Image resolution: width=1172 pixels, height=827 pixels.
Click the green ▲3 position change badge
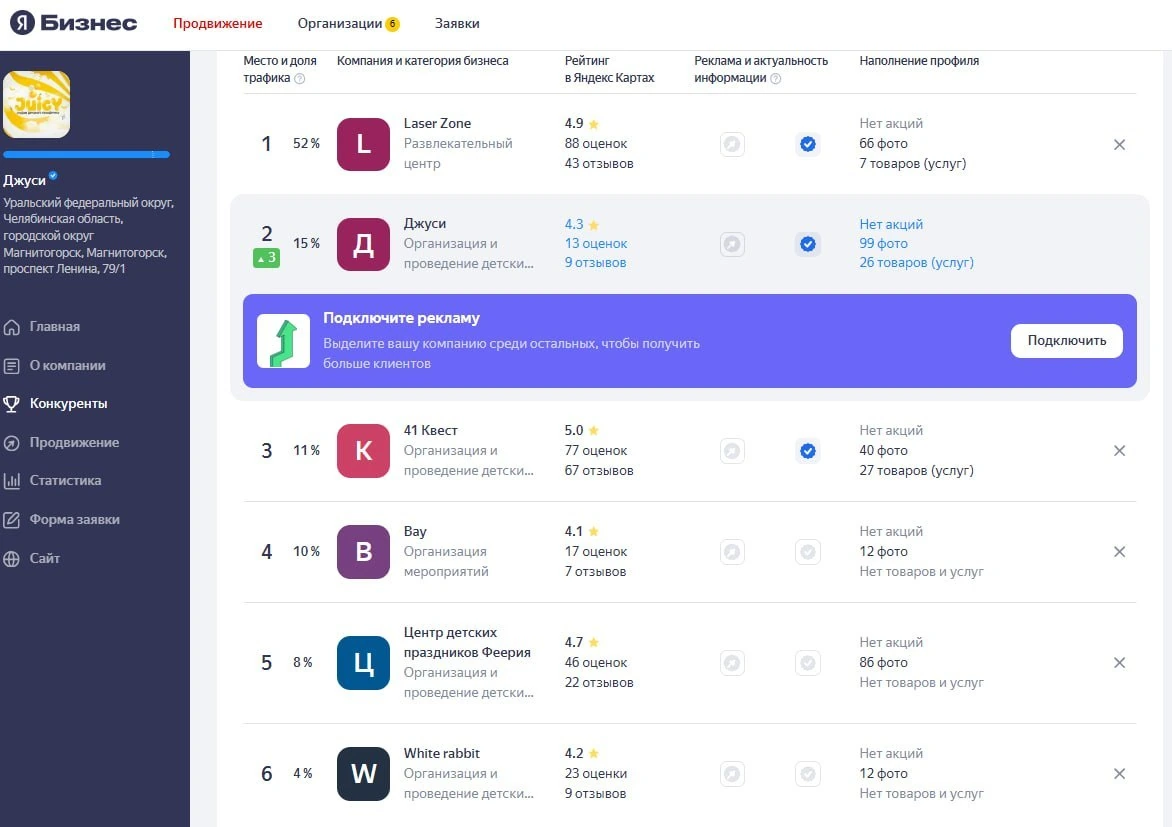pos(267,258)
